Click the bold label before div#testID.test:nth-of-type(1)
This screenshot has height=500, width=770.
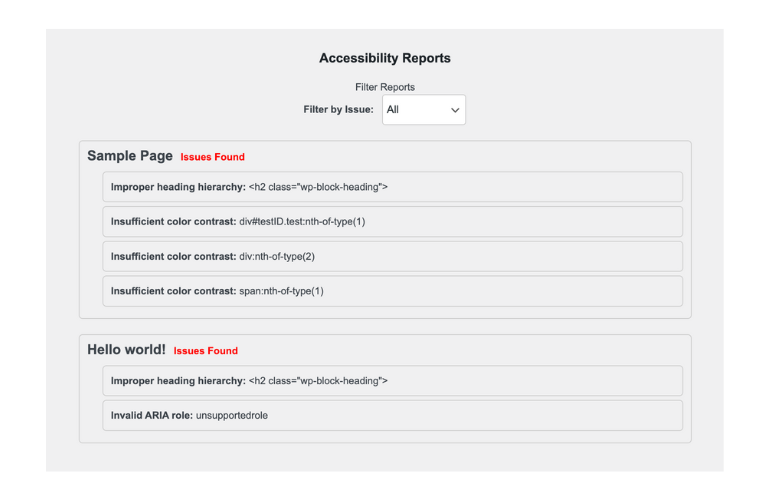[174, 222]
